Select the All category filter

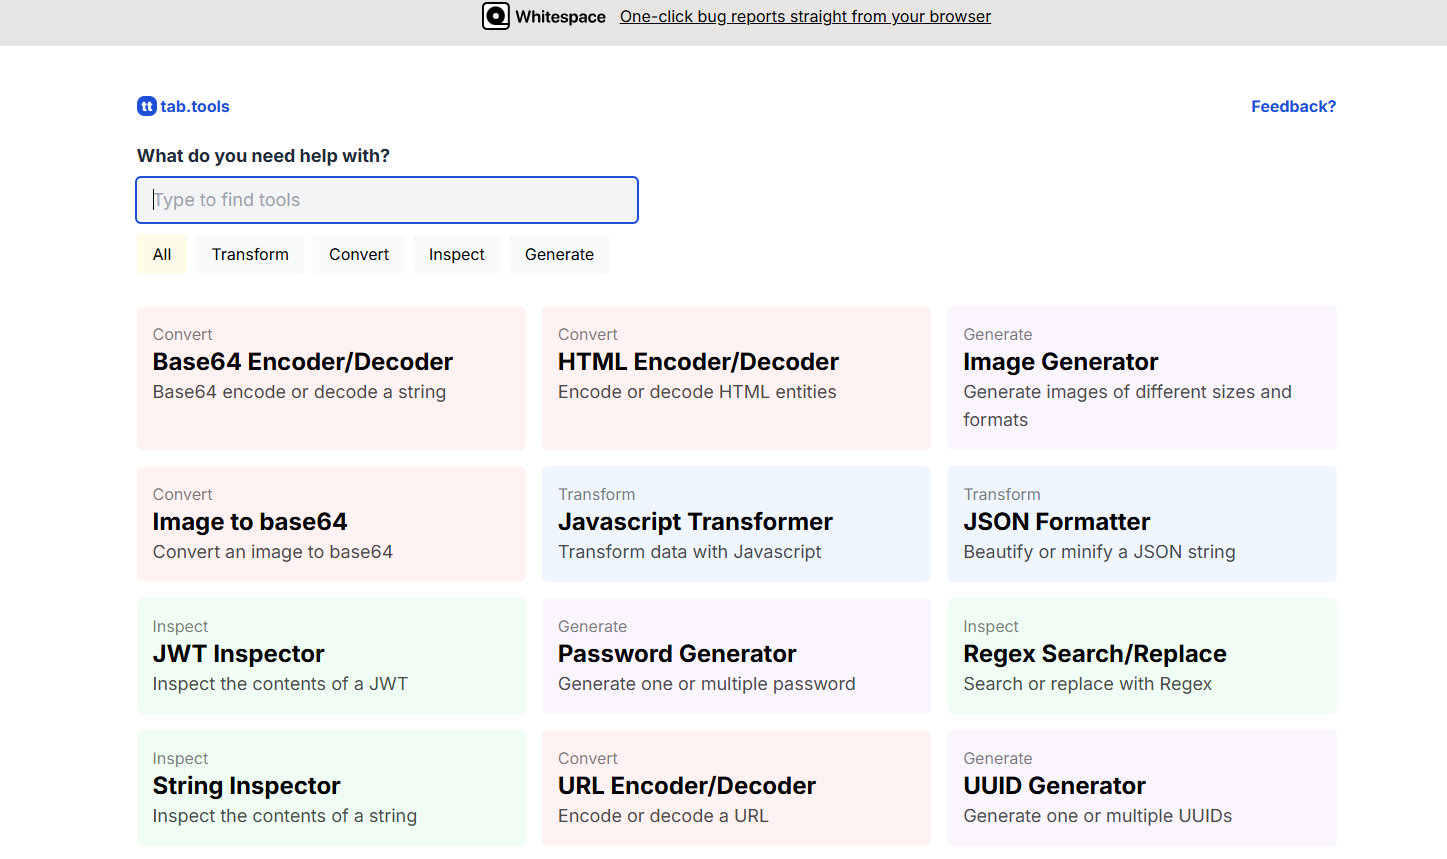pyautogui.click(x=161, y=253)
